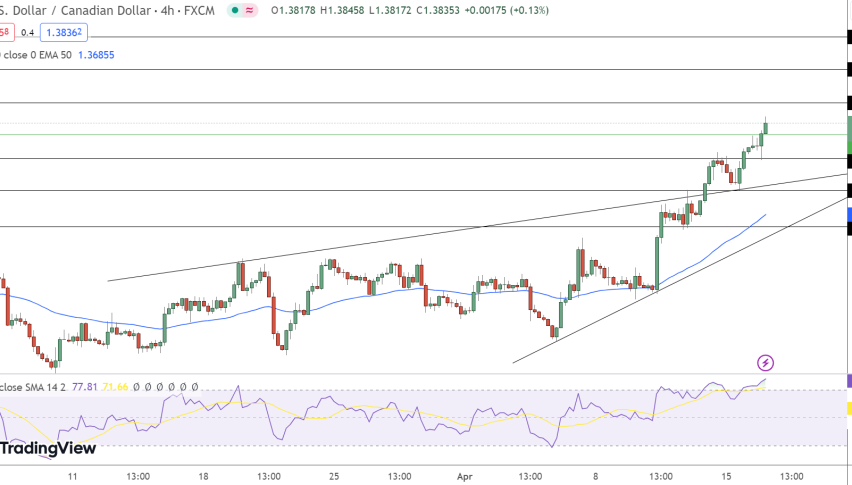Click the latest green candlestick at chart top
This screenshot has height=485, width=852.
coord(765,128)
